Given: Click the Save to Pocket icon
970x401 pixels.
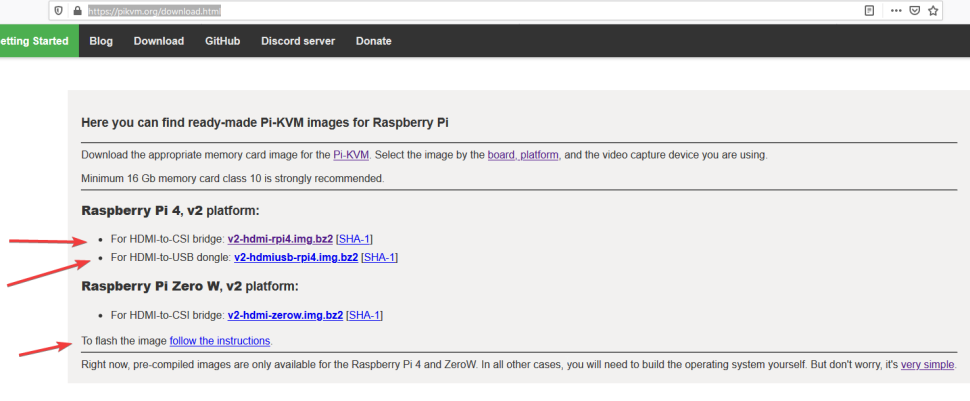Looking at the screenshot, I should pyautogui.click(x=914, y=11).
